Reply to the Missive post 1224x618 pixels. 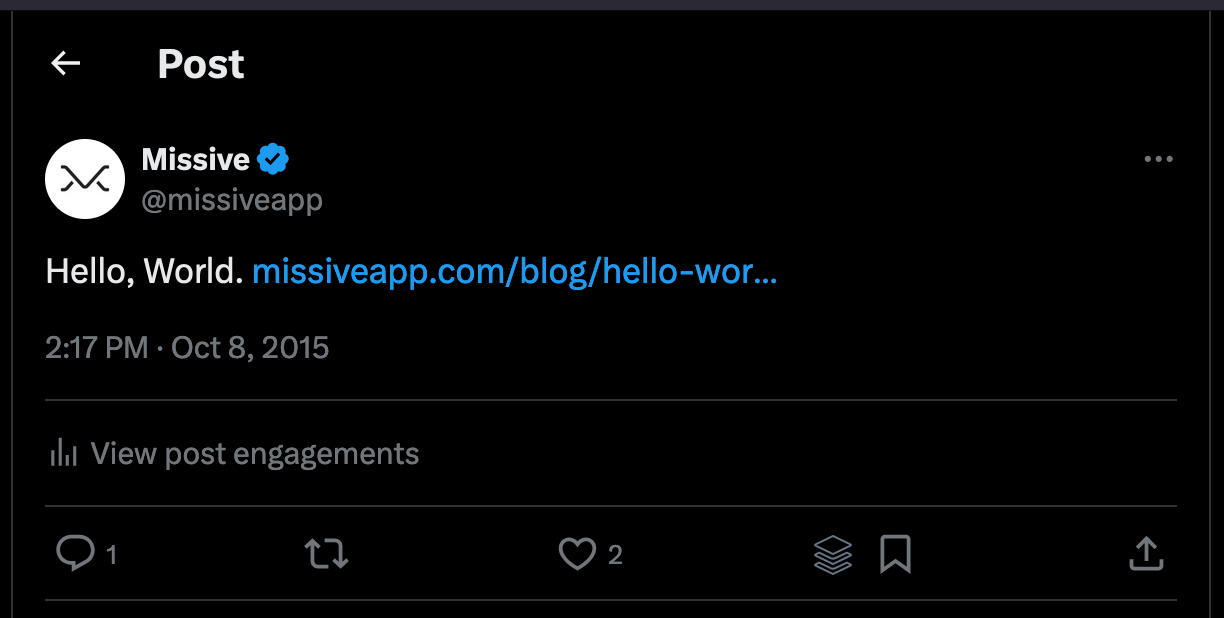pos(76,553)
